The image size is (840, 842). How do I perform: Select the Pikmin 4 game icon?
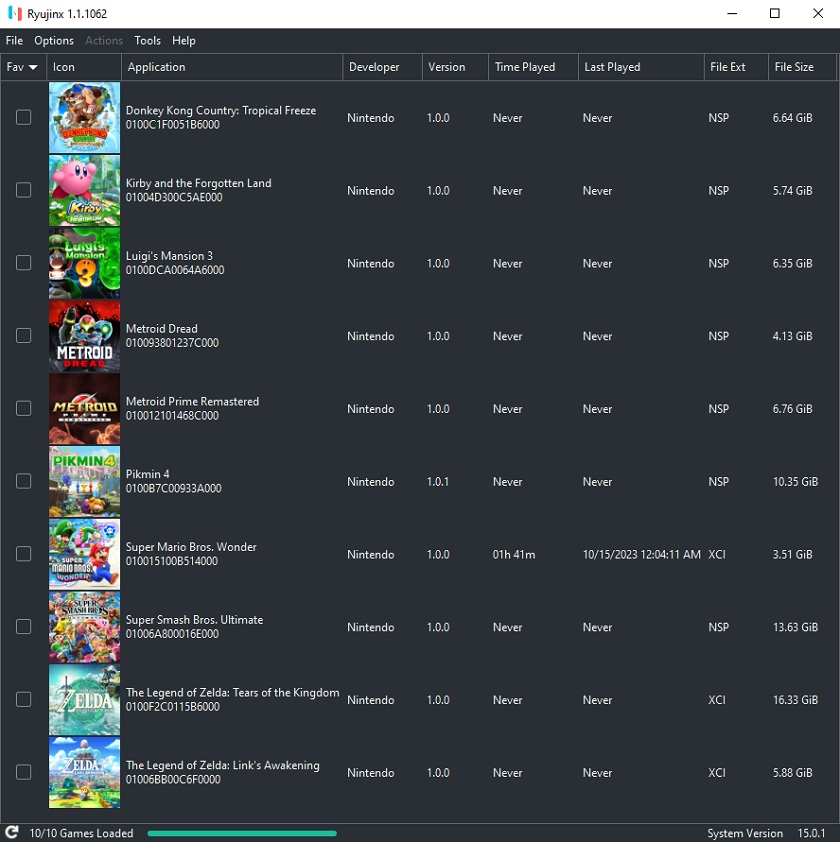tap(84, 482)
